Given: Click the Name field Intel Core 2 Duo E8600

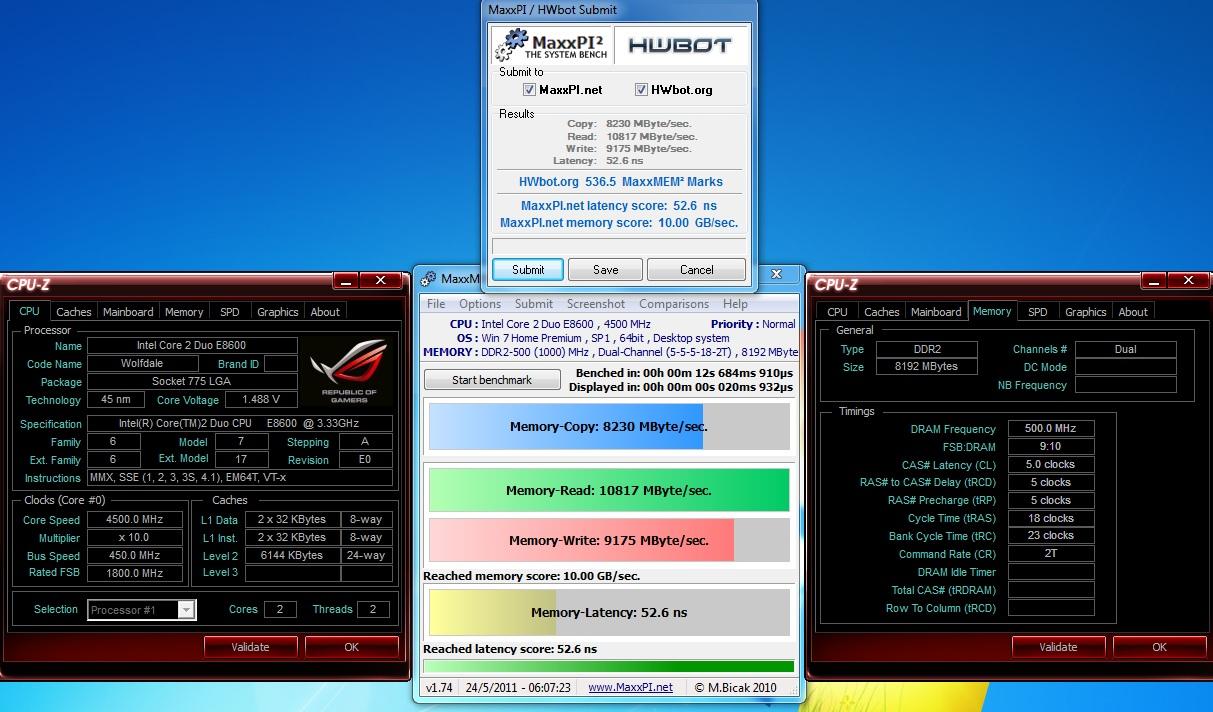Looking at the screenshot, I should point(192,346).
